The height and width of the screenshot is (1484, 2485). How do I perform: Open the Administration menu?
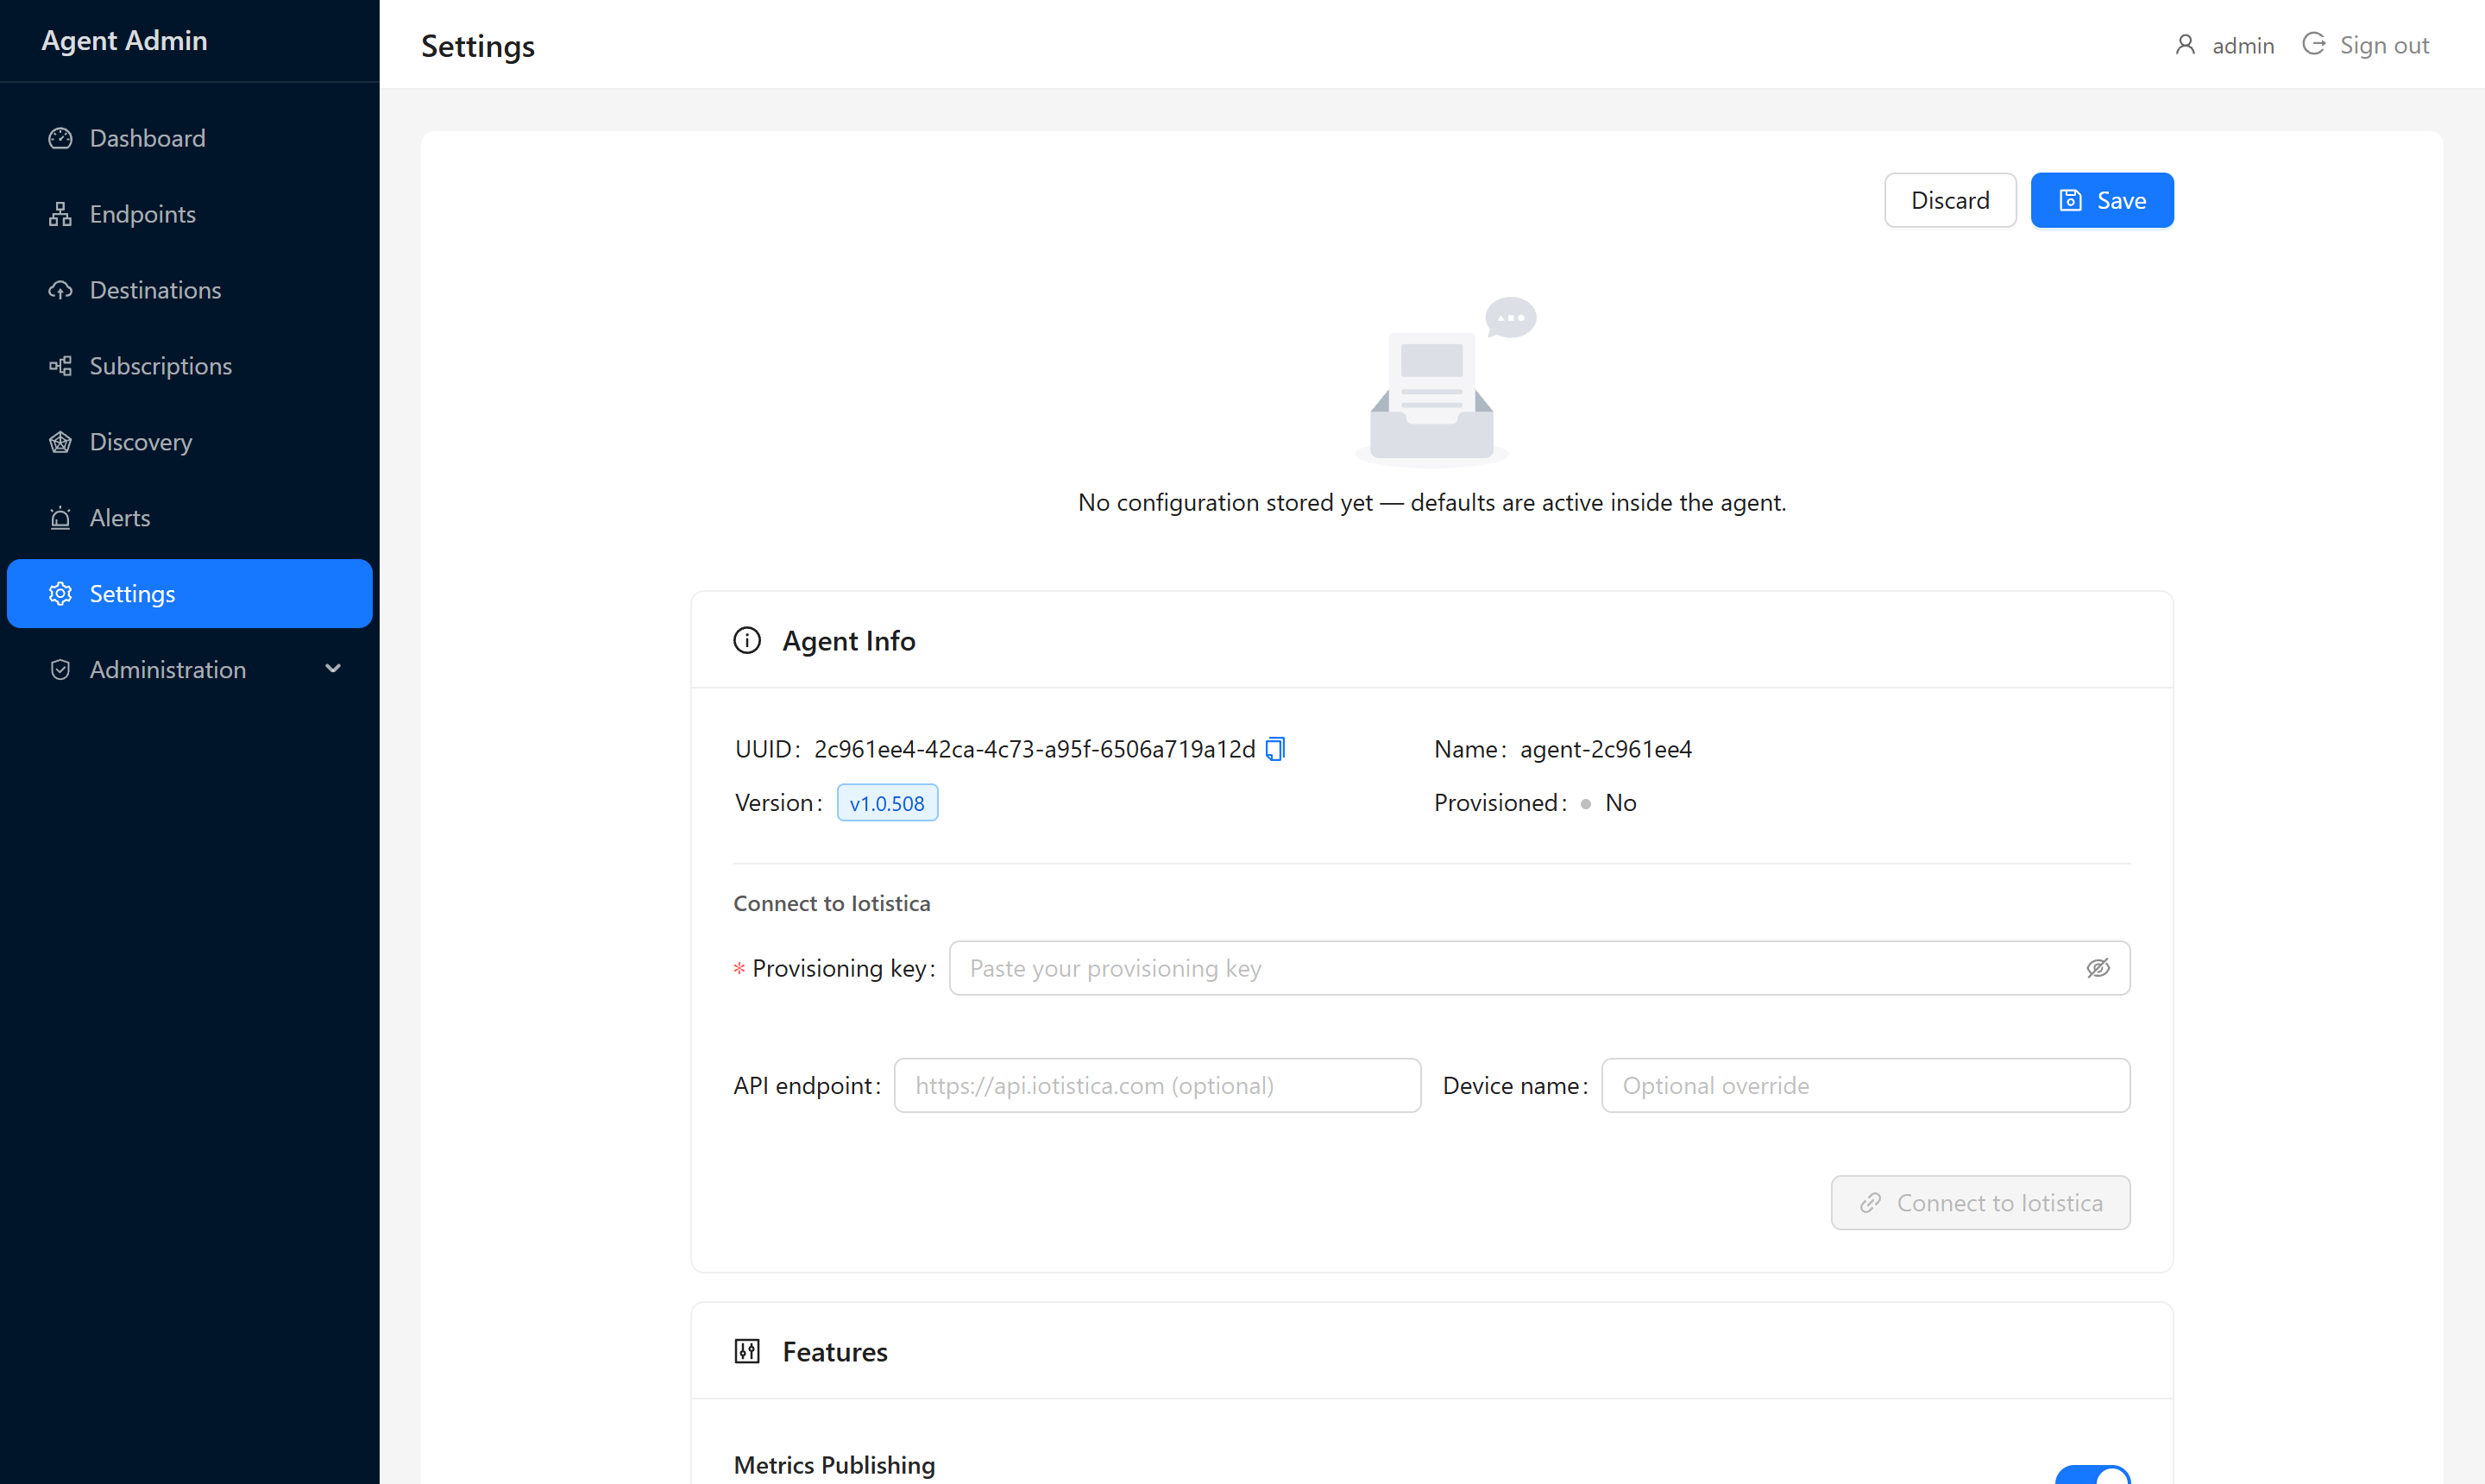190,670
